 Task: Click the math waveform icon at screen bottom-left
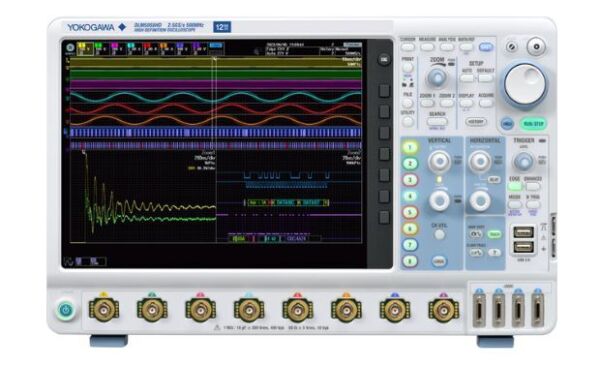pyautogui.click(x=69, y=262)
